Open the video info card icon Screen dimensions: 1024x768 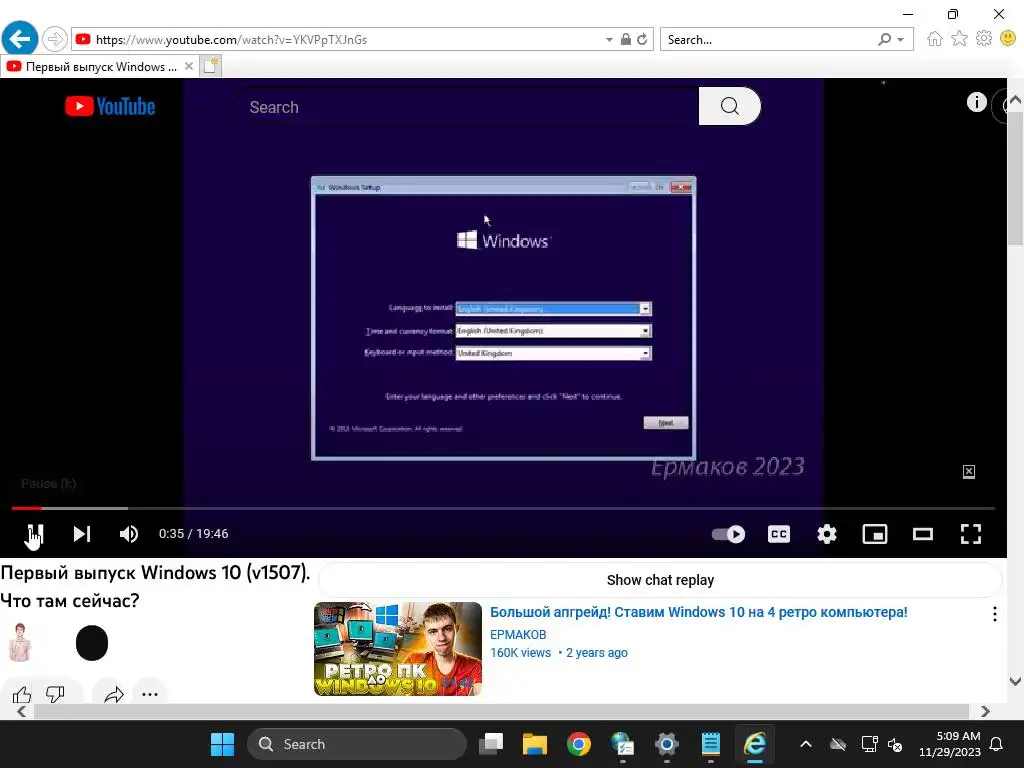(976, 102)
